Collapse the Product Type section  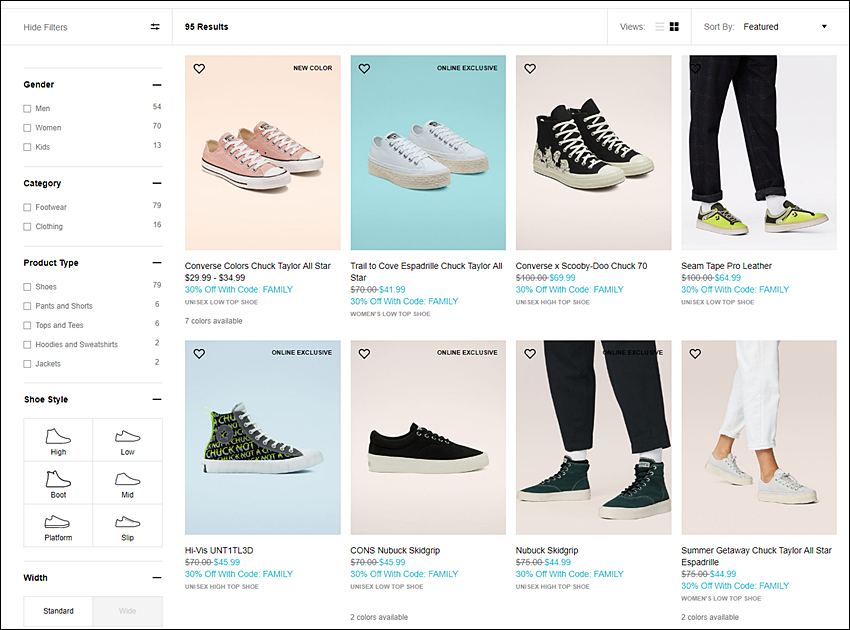157,263
